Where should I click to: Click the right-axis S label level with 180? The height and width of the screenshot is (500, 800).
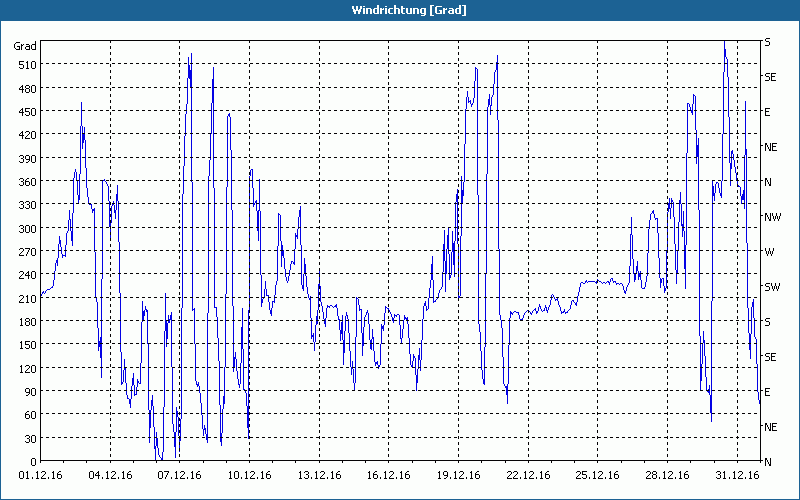767,322
